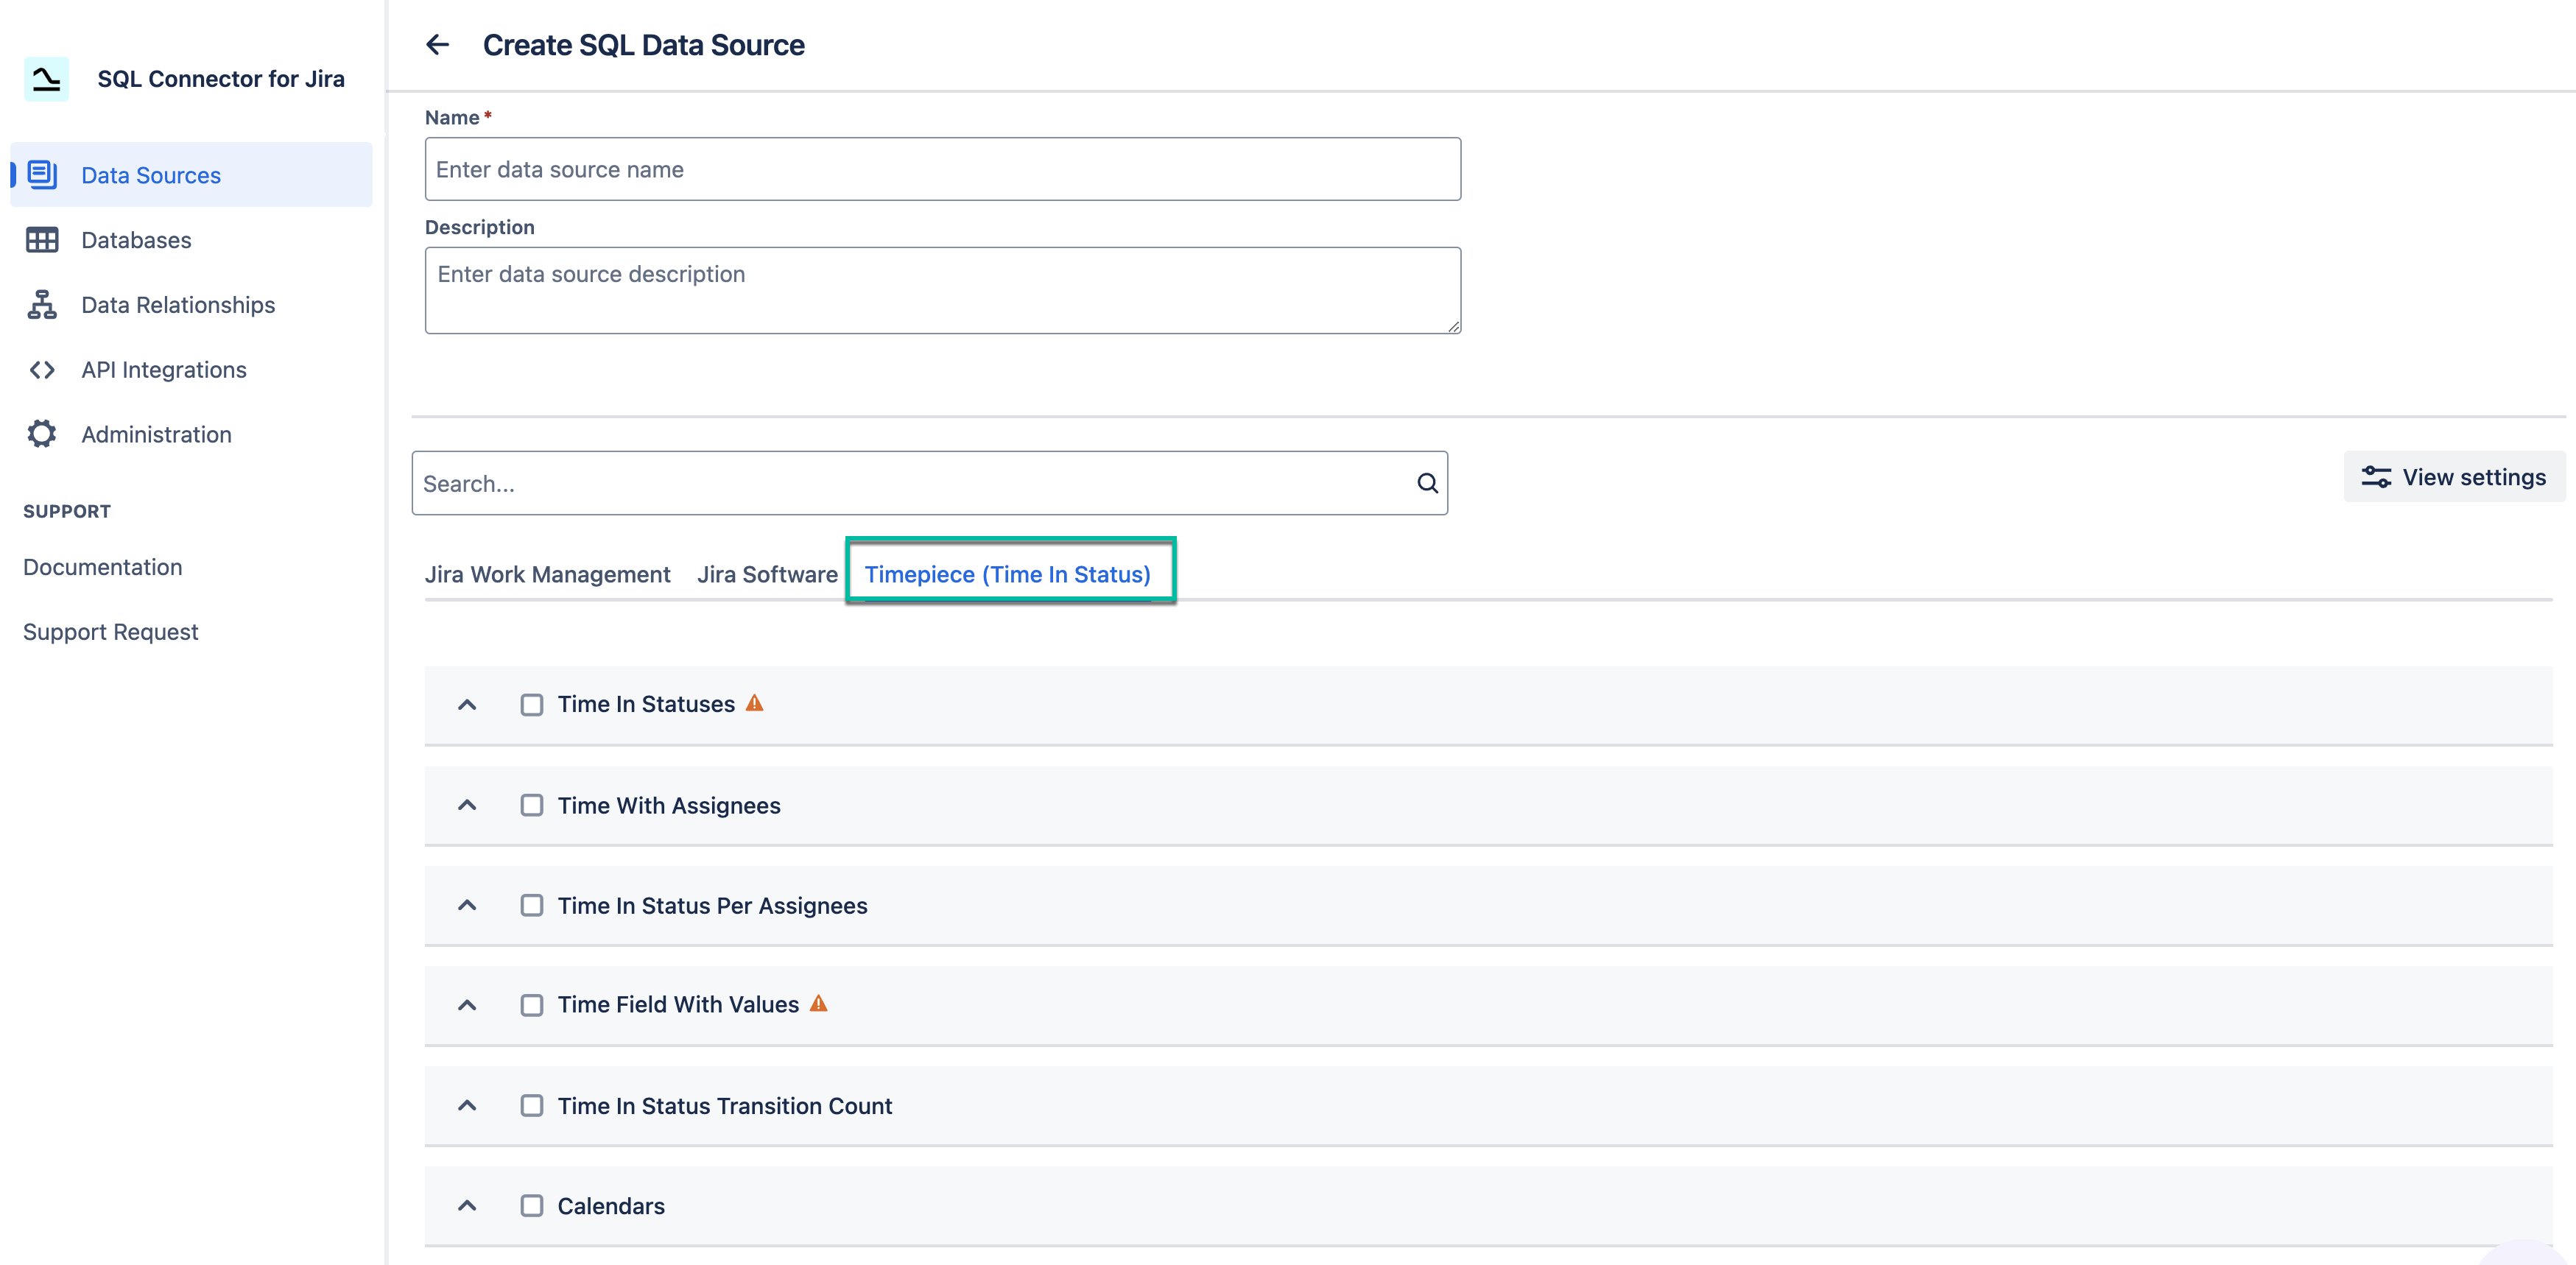The height and width of the screenshot is (1265, 2576).
Task: Collapse the Time Field With Values section
Action: pos(467,1005)
